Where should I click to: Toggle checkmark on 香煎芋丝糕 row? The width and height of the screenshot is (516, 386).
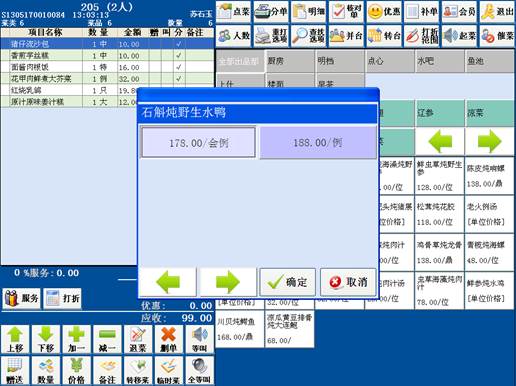pos(179,55)
